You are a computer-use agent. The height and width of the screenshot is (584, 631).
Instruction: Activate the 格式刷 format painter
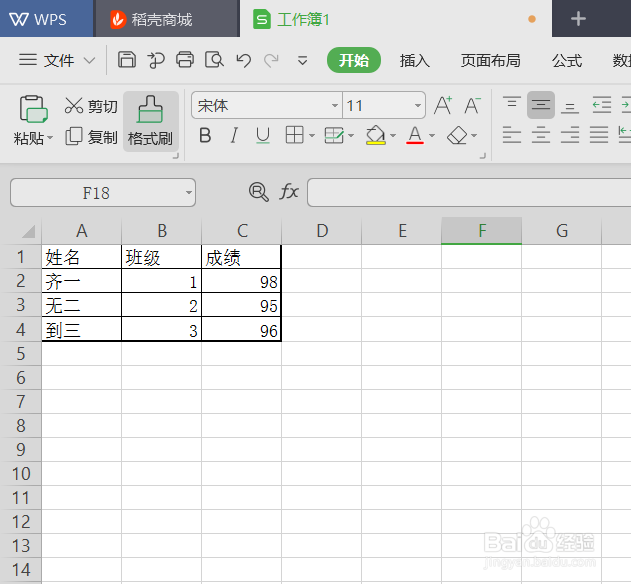click(151, 121)
